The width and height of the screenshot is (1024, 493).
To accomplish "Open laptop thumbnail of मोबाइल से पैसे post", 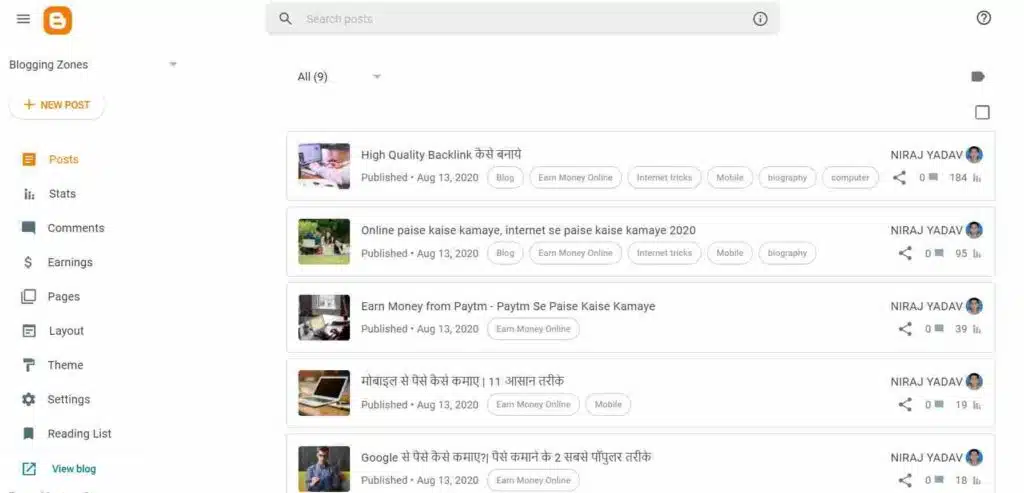I will (x=324, y=393).
